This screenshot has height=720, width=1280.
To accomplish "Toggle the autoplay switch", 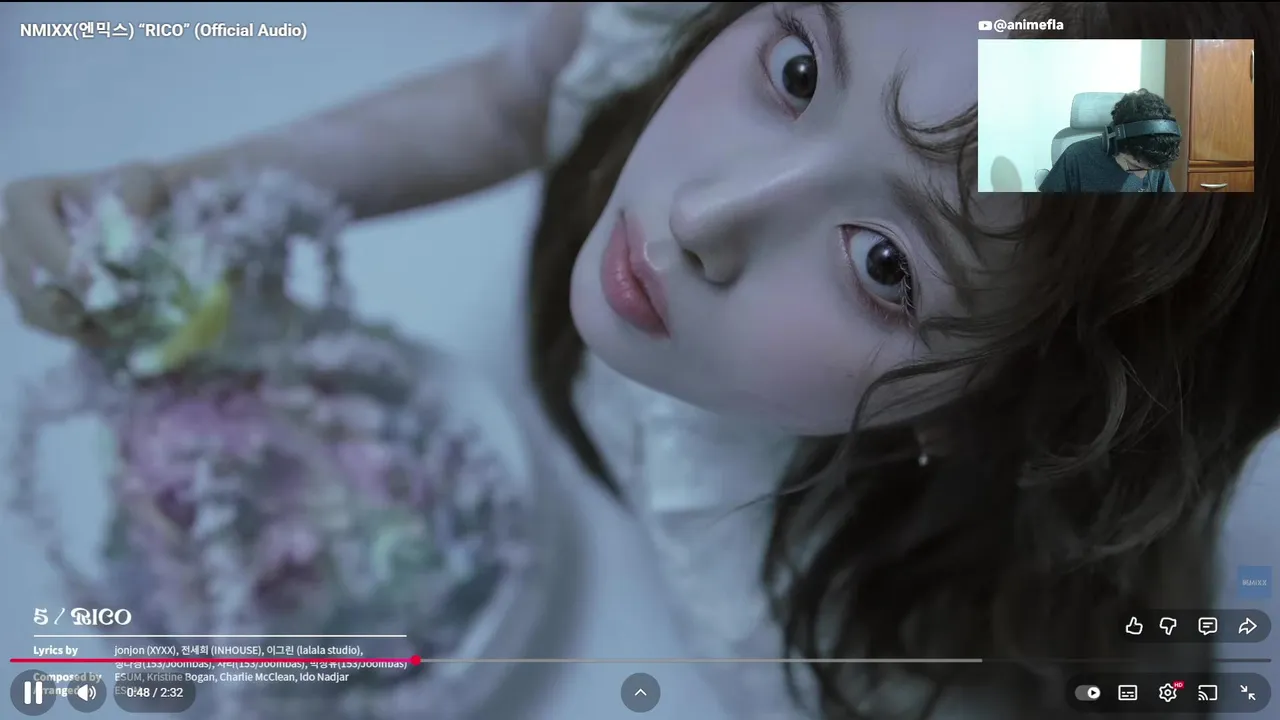I will (x=1087, y=693).
